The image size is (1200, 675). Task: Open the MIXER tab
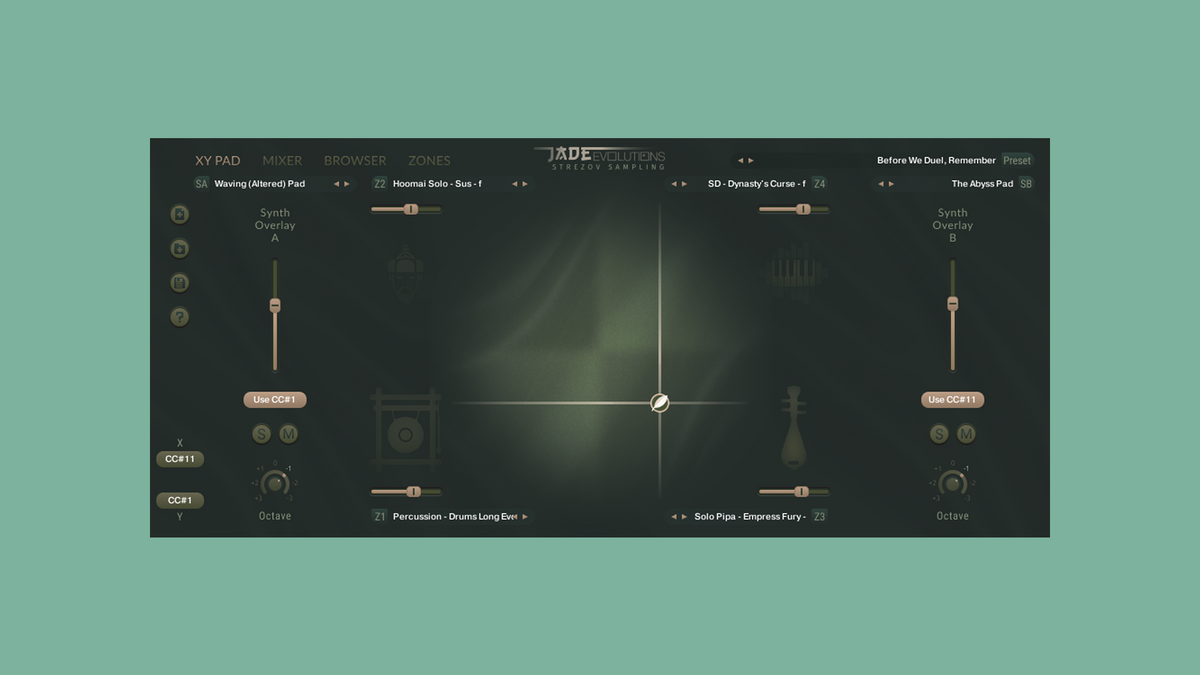282,161
